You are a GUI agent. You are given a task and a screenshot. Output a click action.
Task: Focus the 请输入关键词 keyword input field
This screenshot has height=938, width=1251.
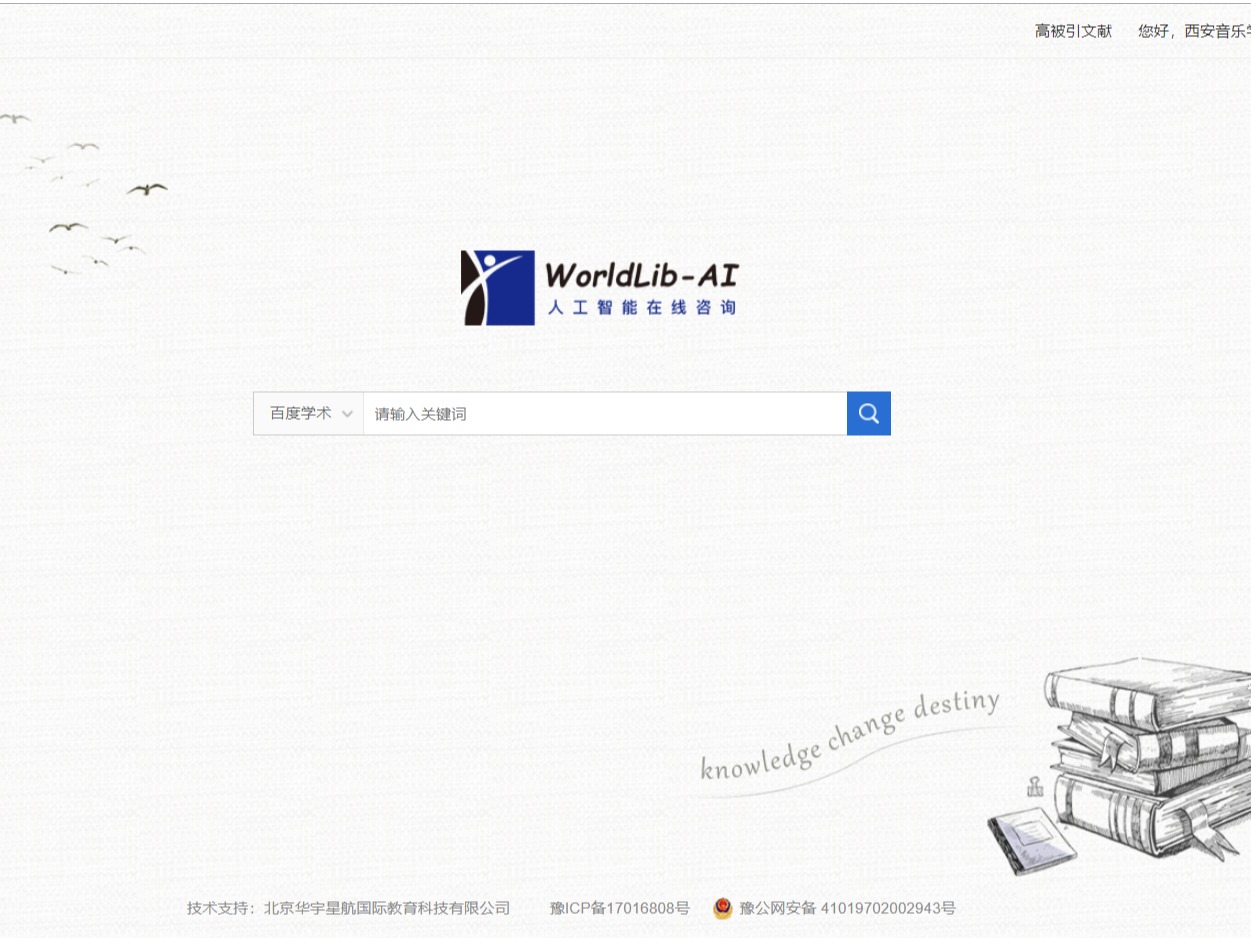605,413
